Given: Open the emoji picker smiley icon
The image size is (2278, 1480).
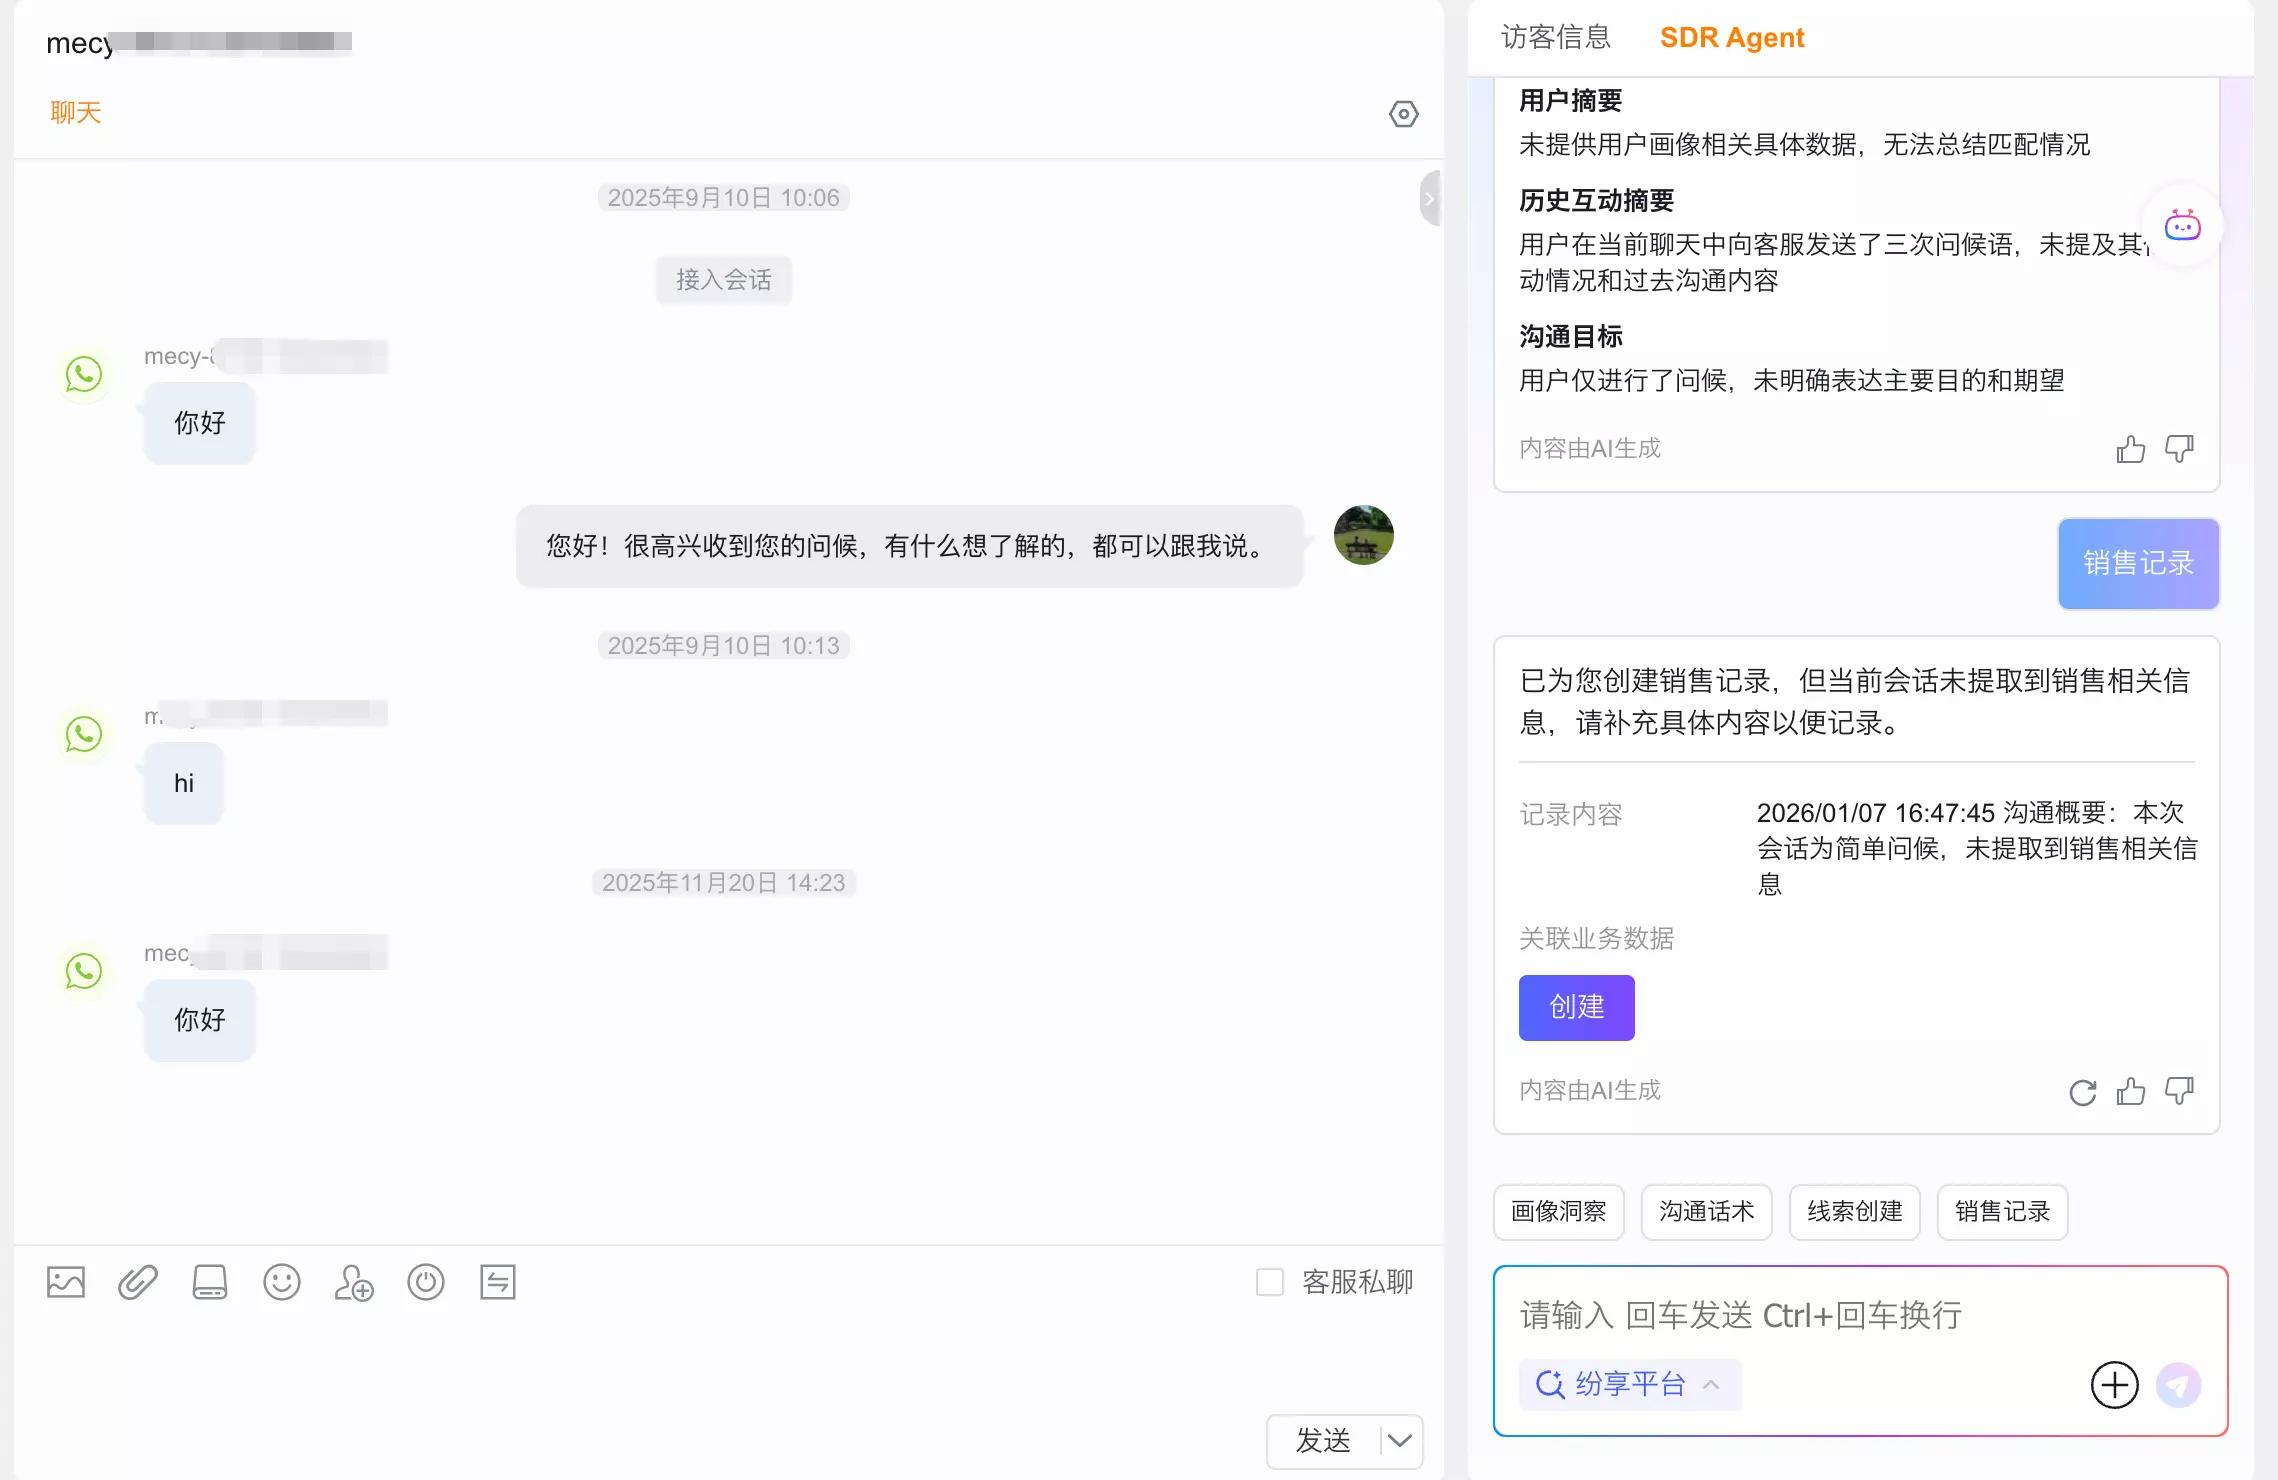Looking at the screenshot, I should click(x=282, y=1282).
